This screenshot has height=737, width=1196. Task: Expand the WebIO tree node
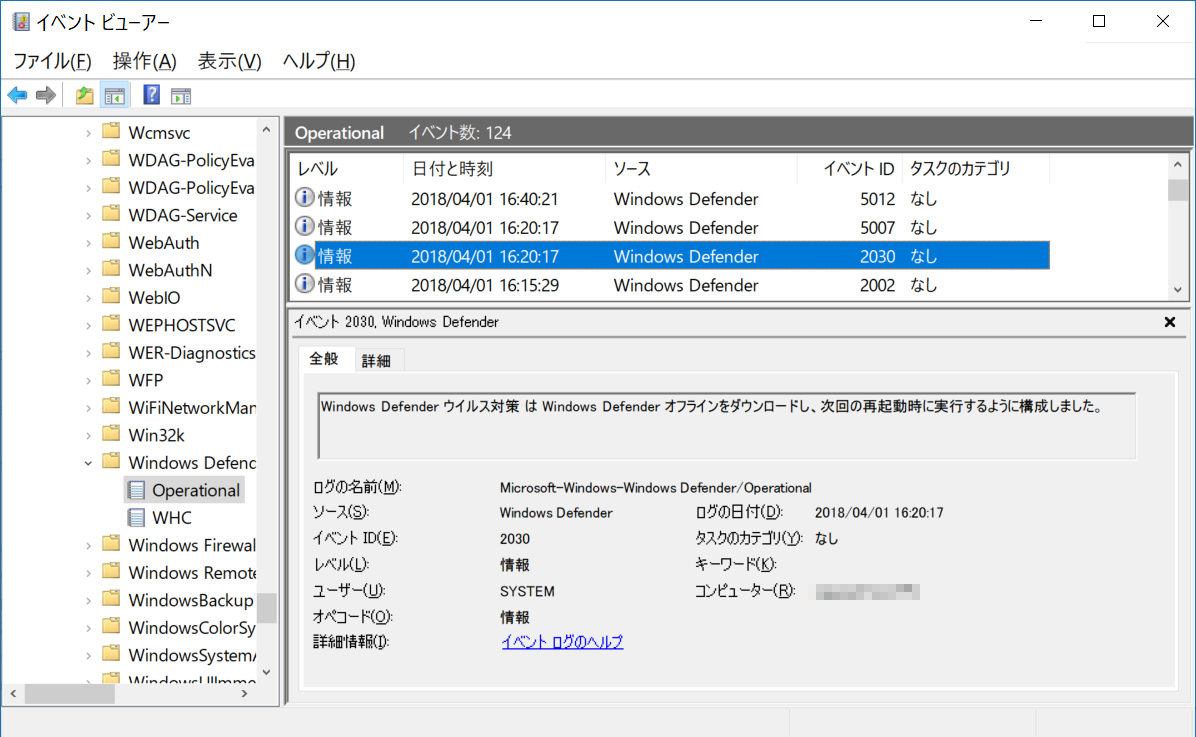click(x=88, y=298)
